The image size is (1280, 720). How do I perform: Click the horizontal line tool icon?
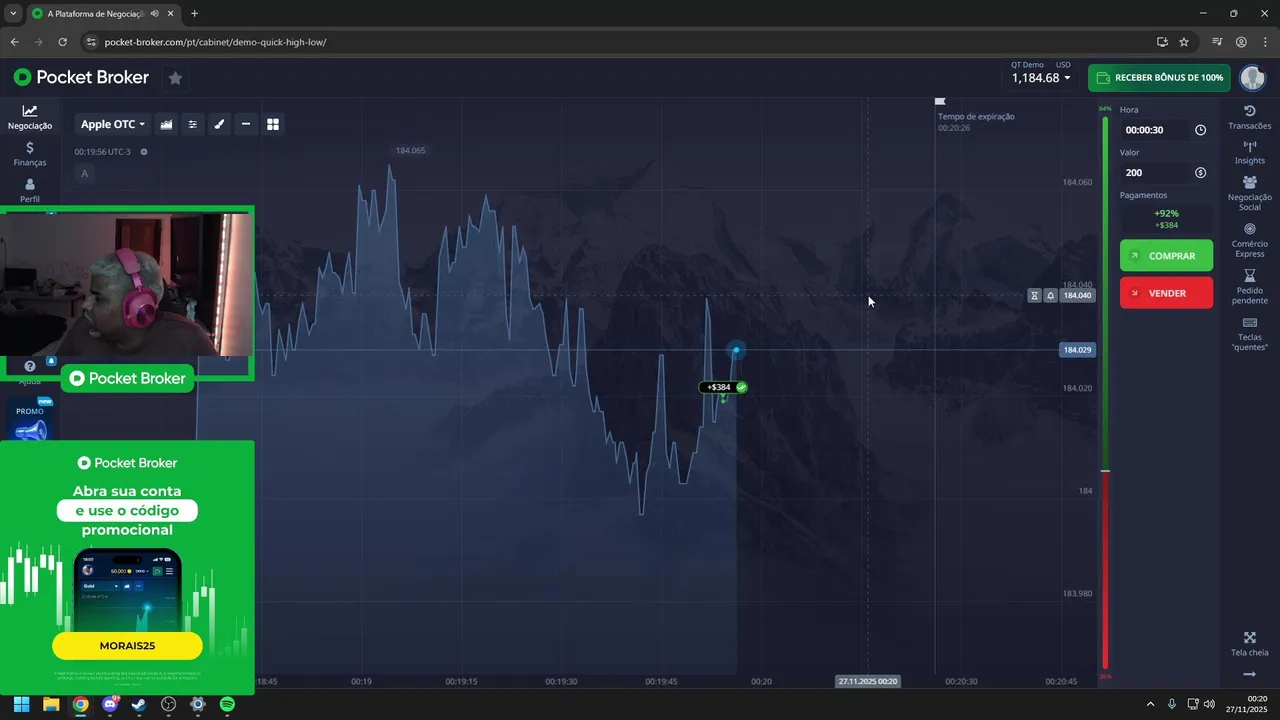(246, 124)
